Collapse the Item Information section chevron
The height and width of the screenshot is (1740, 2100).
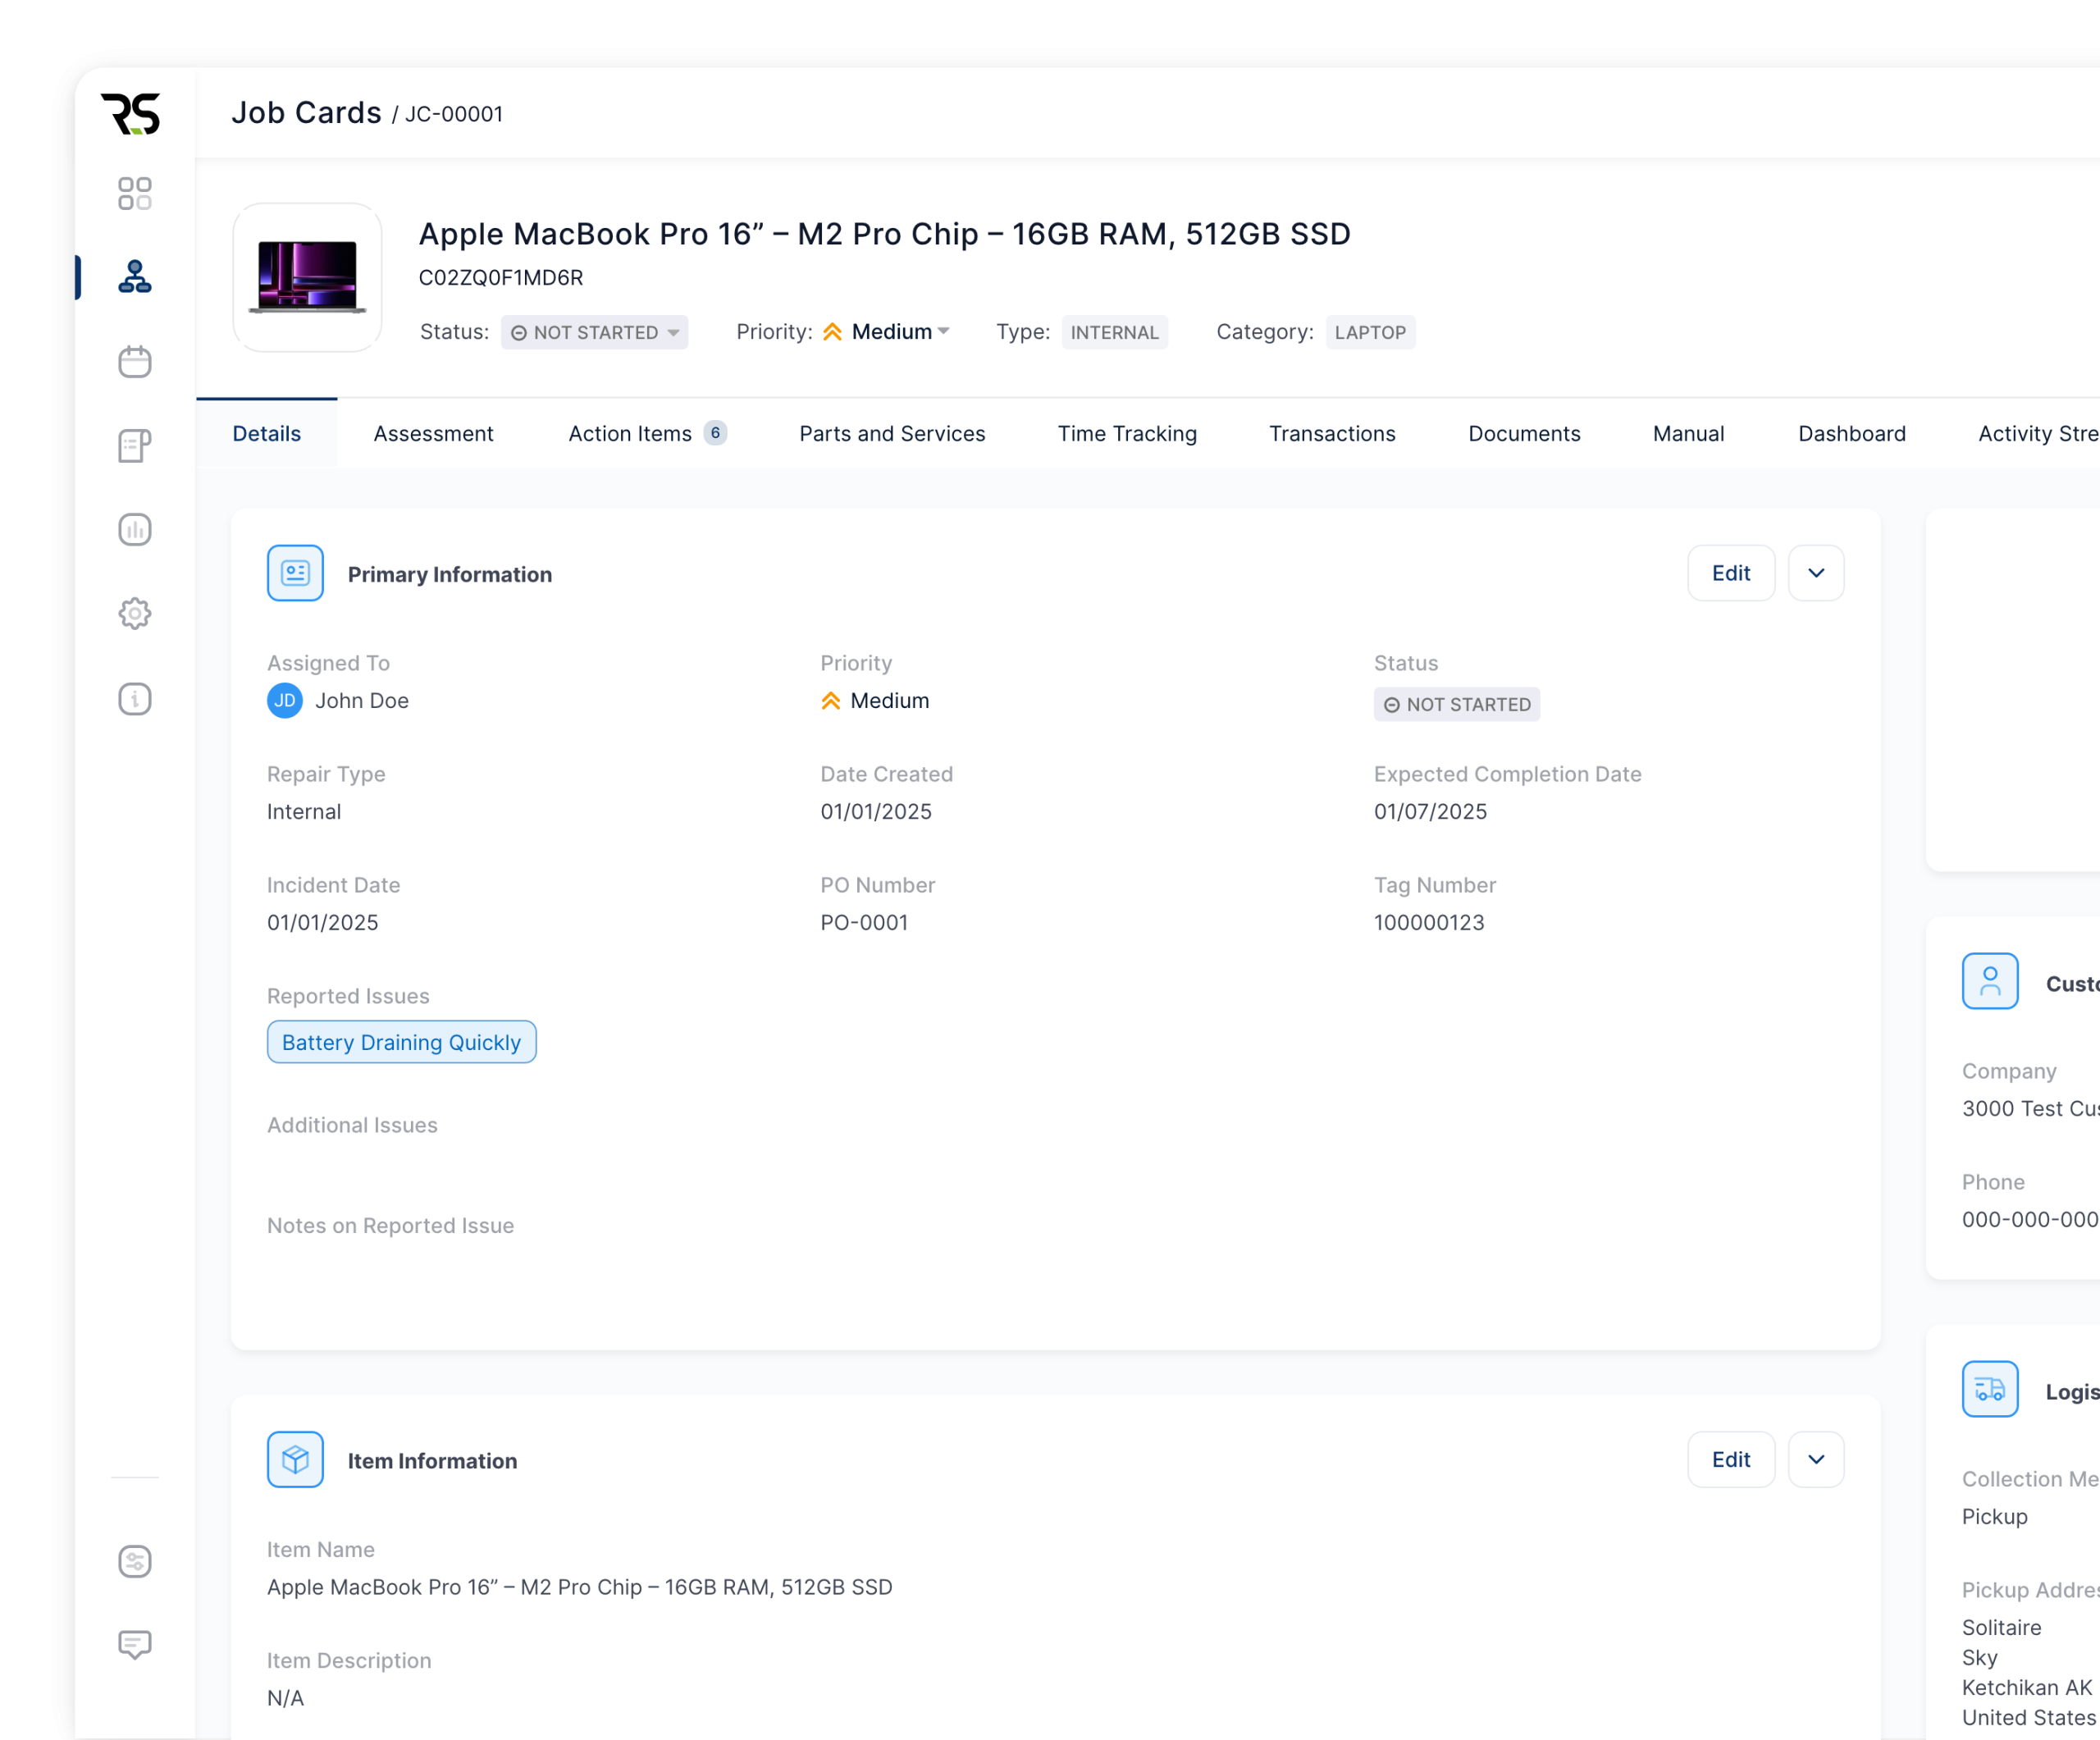(x=1816, y=1459)
